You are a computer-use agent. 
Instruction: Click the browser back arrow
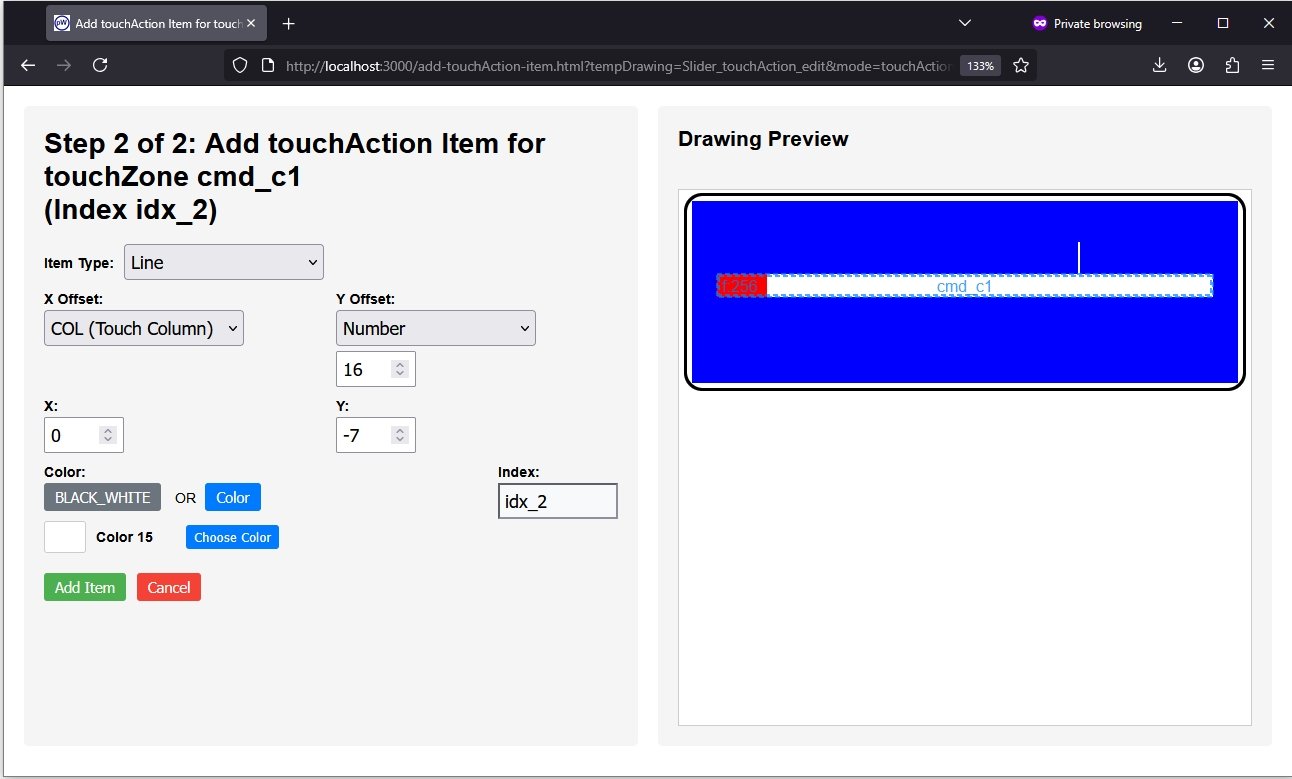28,65
